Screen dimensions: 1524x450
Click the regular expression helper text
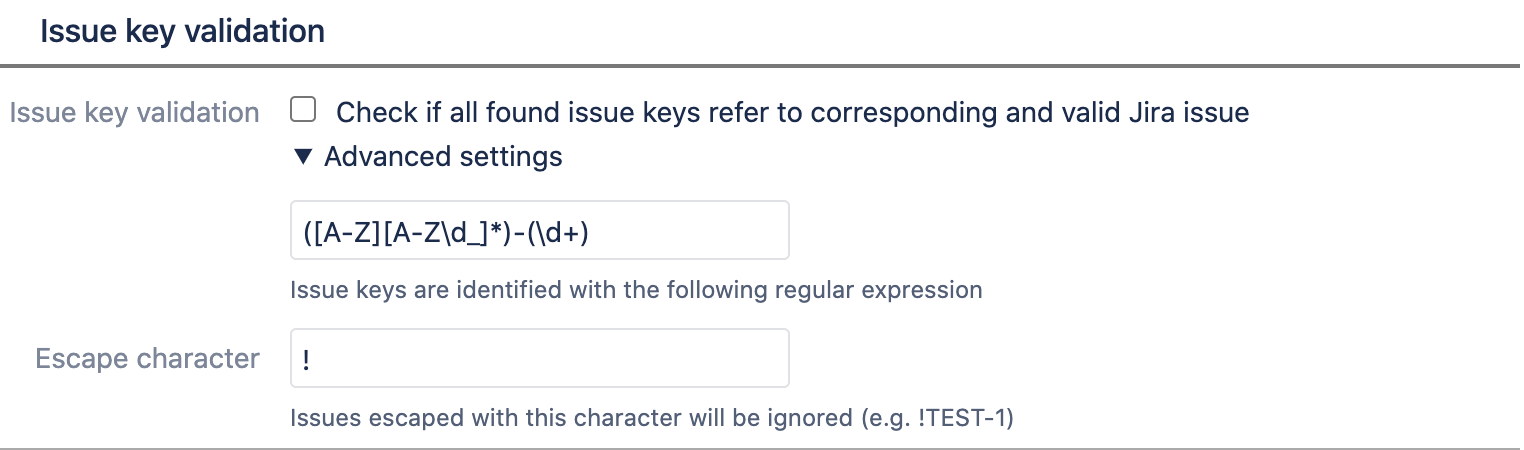[636, 291]
